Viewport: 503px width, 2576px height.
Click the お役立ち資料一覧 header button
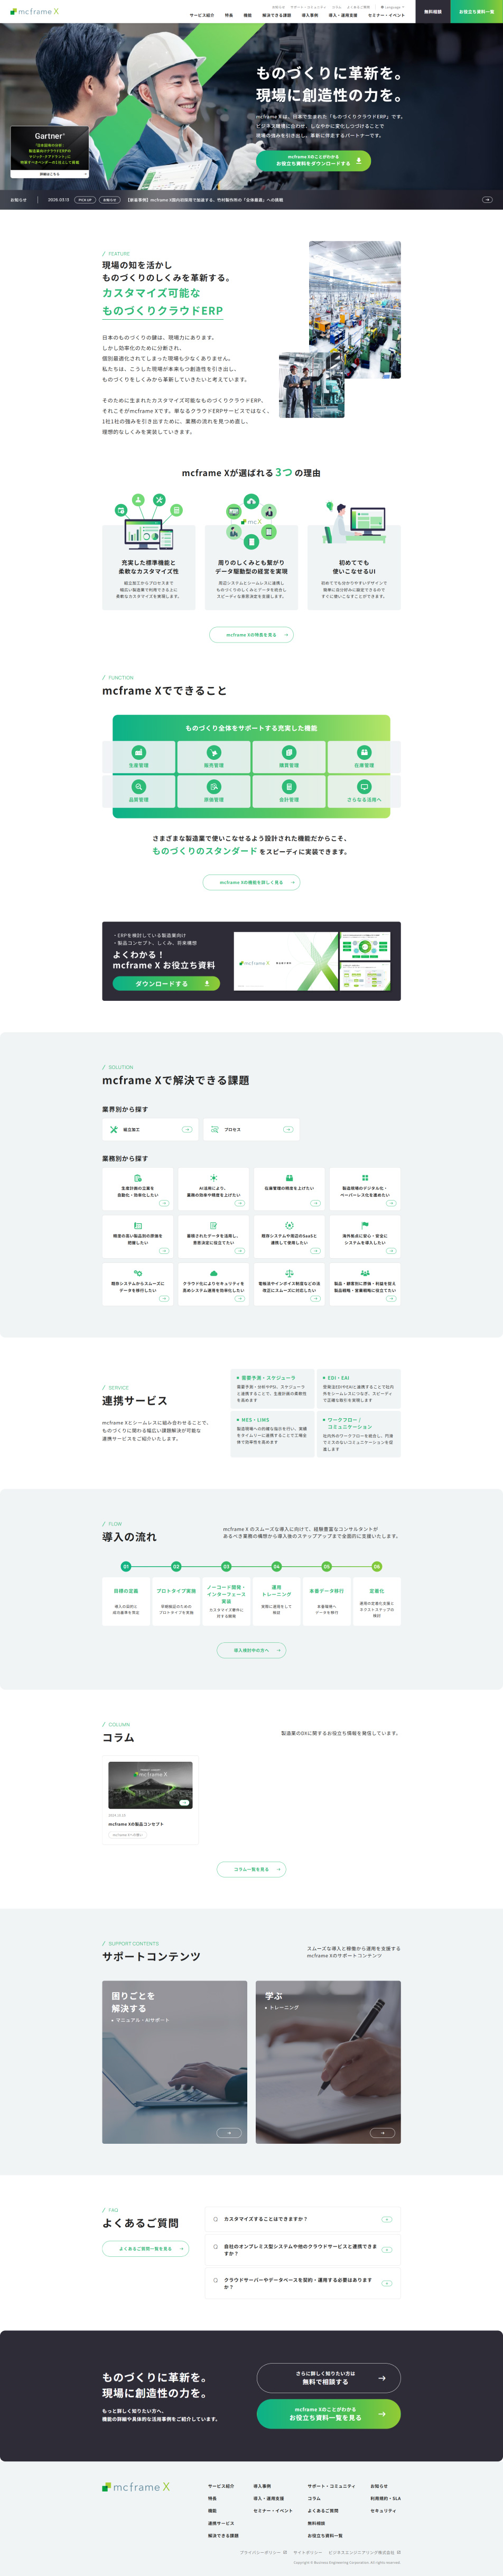(477, 11)
